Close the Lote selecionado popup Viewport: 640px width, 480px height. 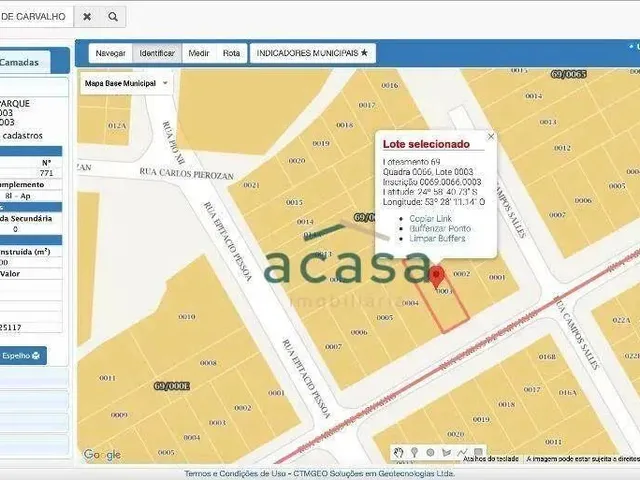click(x=491, y=137)
